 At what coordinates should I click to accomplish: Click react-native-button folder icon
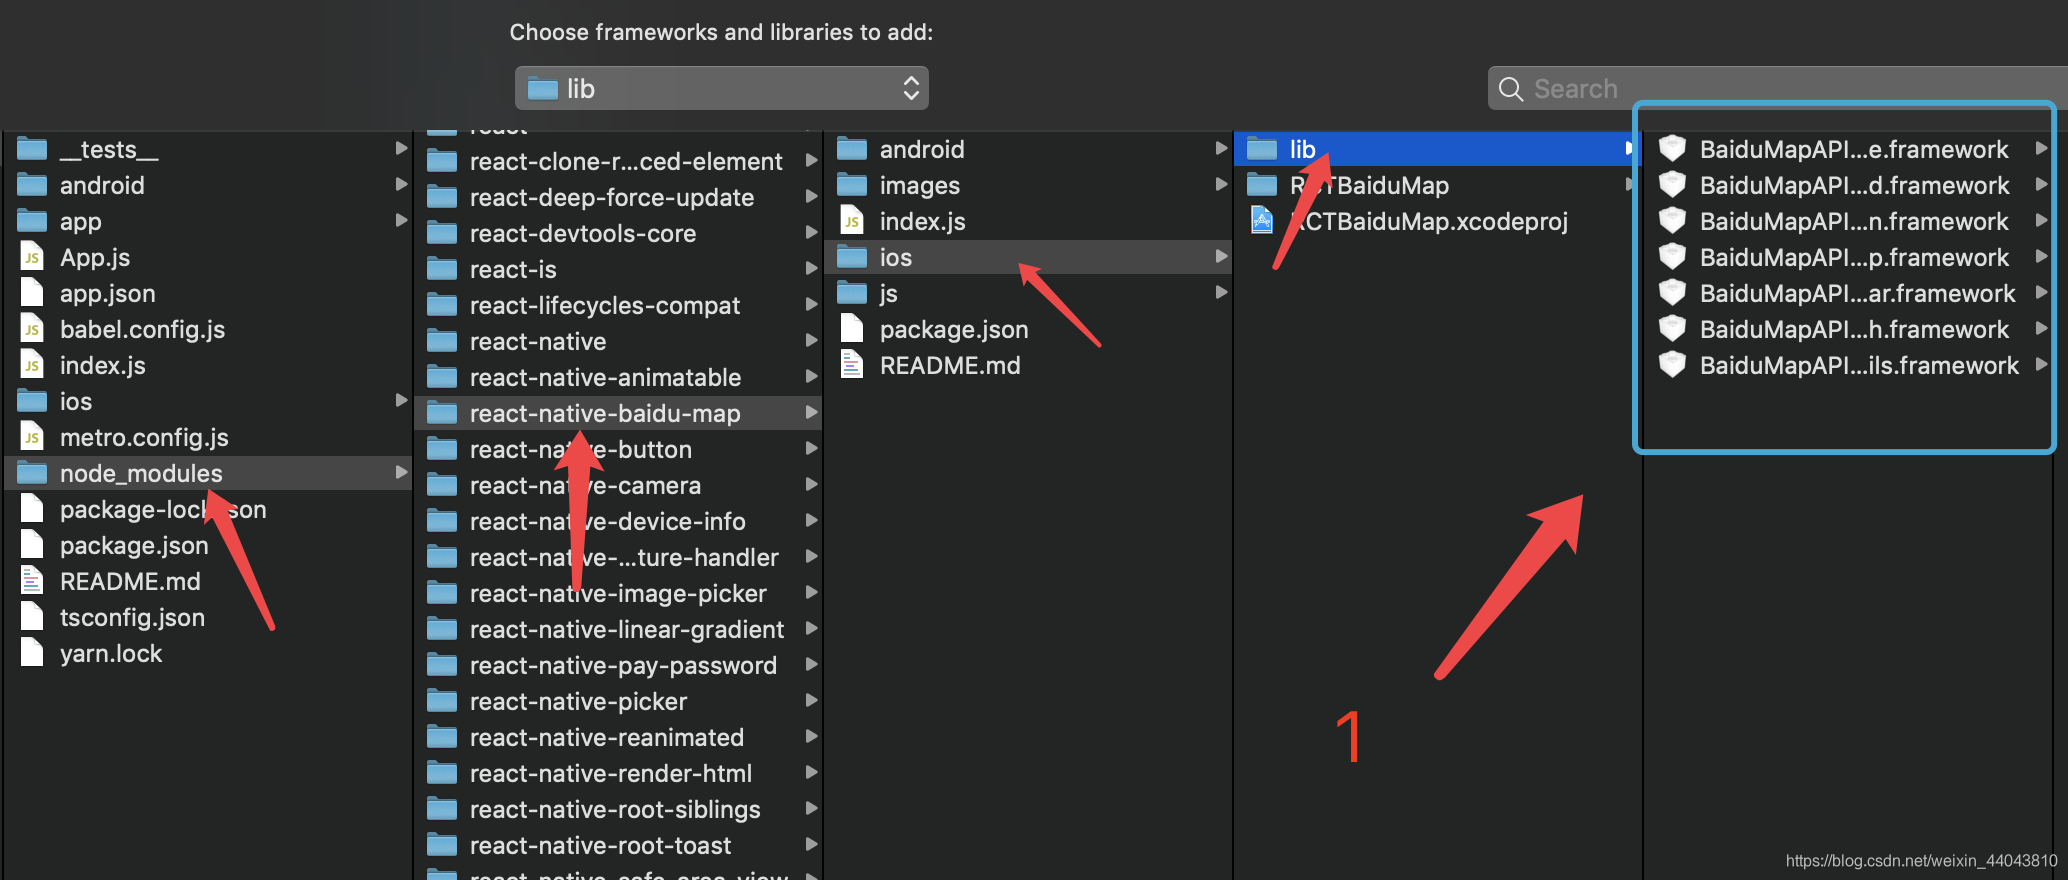tap(442, 449)
